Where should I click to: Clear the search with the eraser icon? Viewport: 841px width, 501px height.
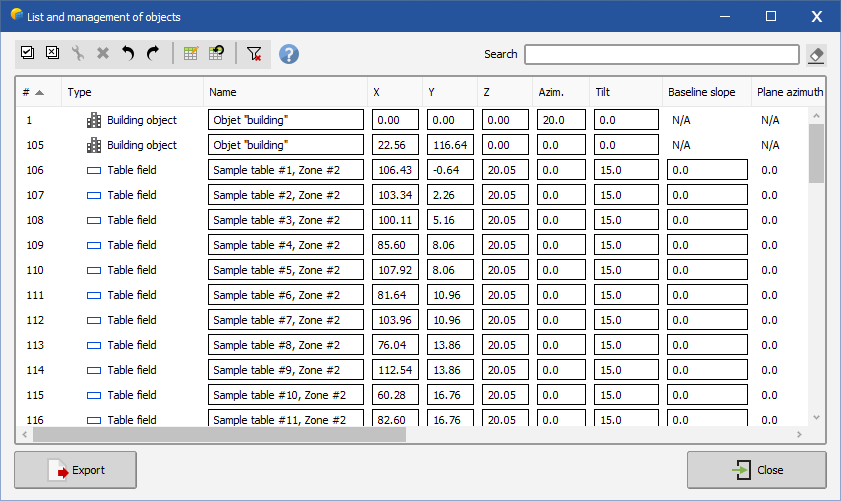[x=816, y=54]
